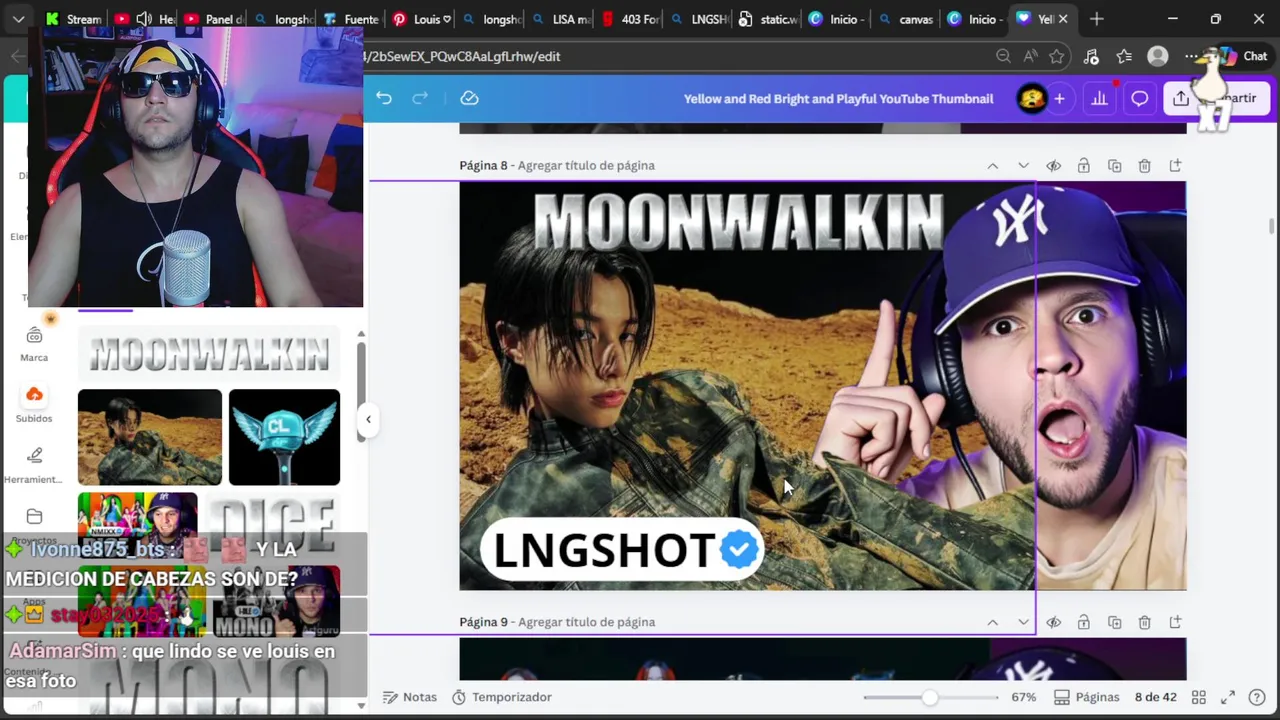Open a new browser tab
The image size is (1280, 720).
[x=1097, y=19]
